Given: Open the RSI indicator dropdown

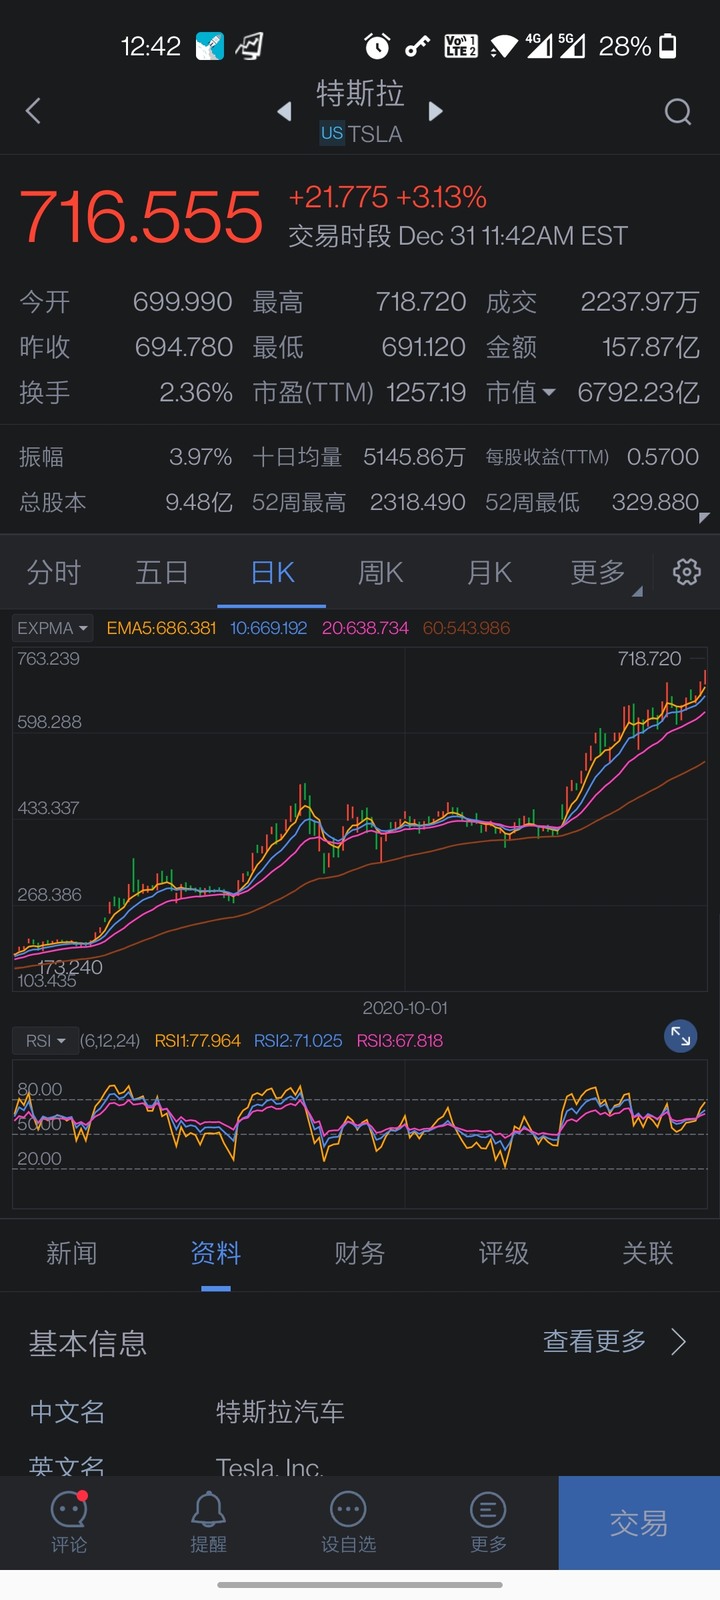Looking at the screenshot, I should coord(45,1041).
